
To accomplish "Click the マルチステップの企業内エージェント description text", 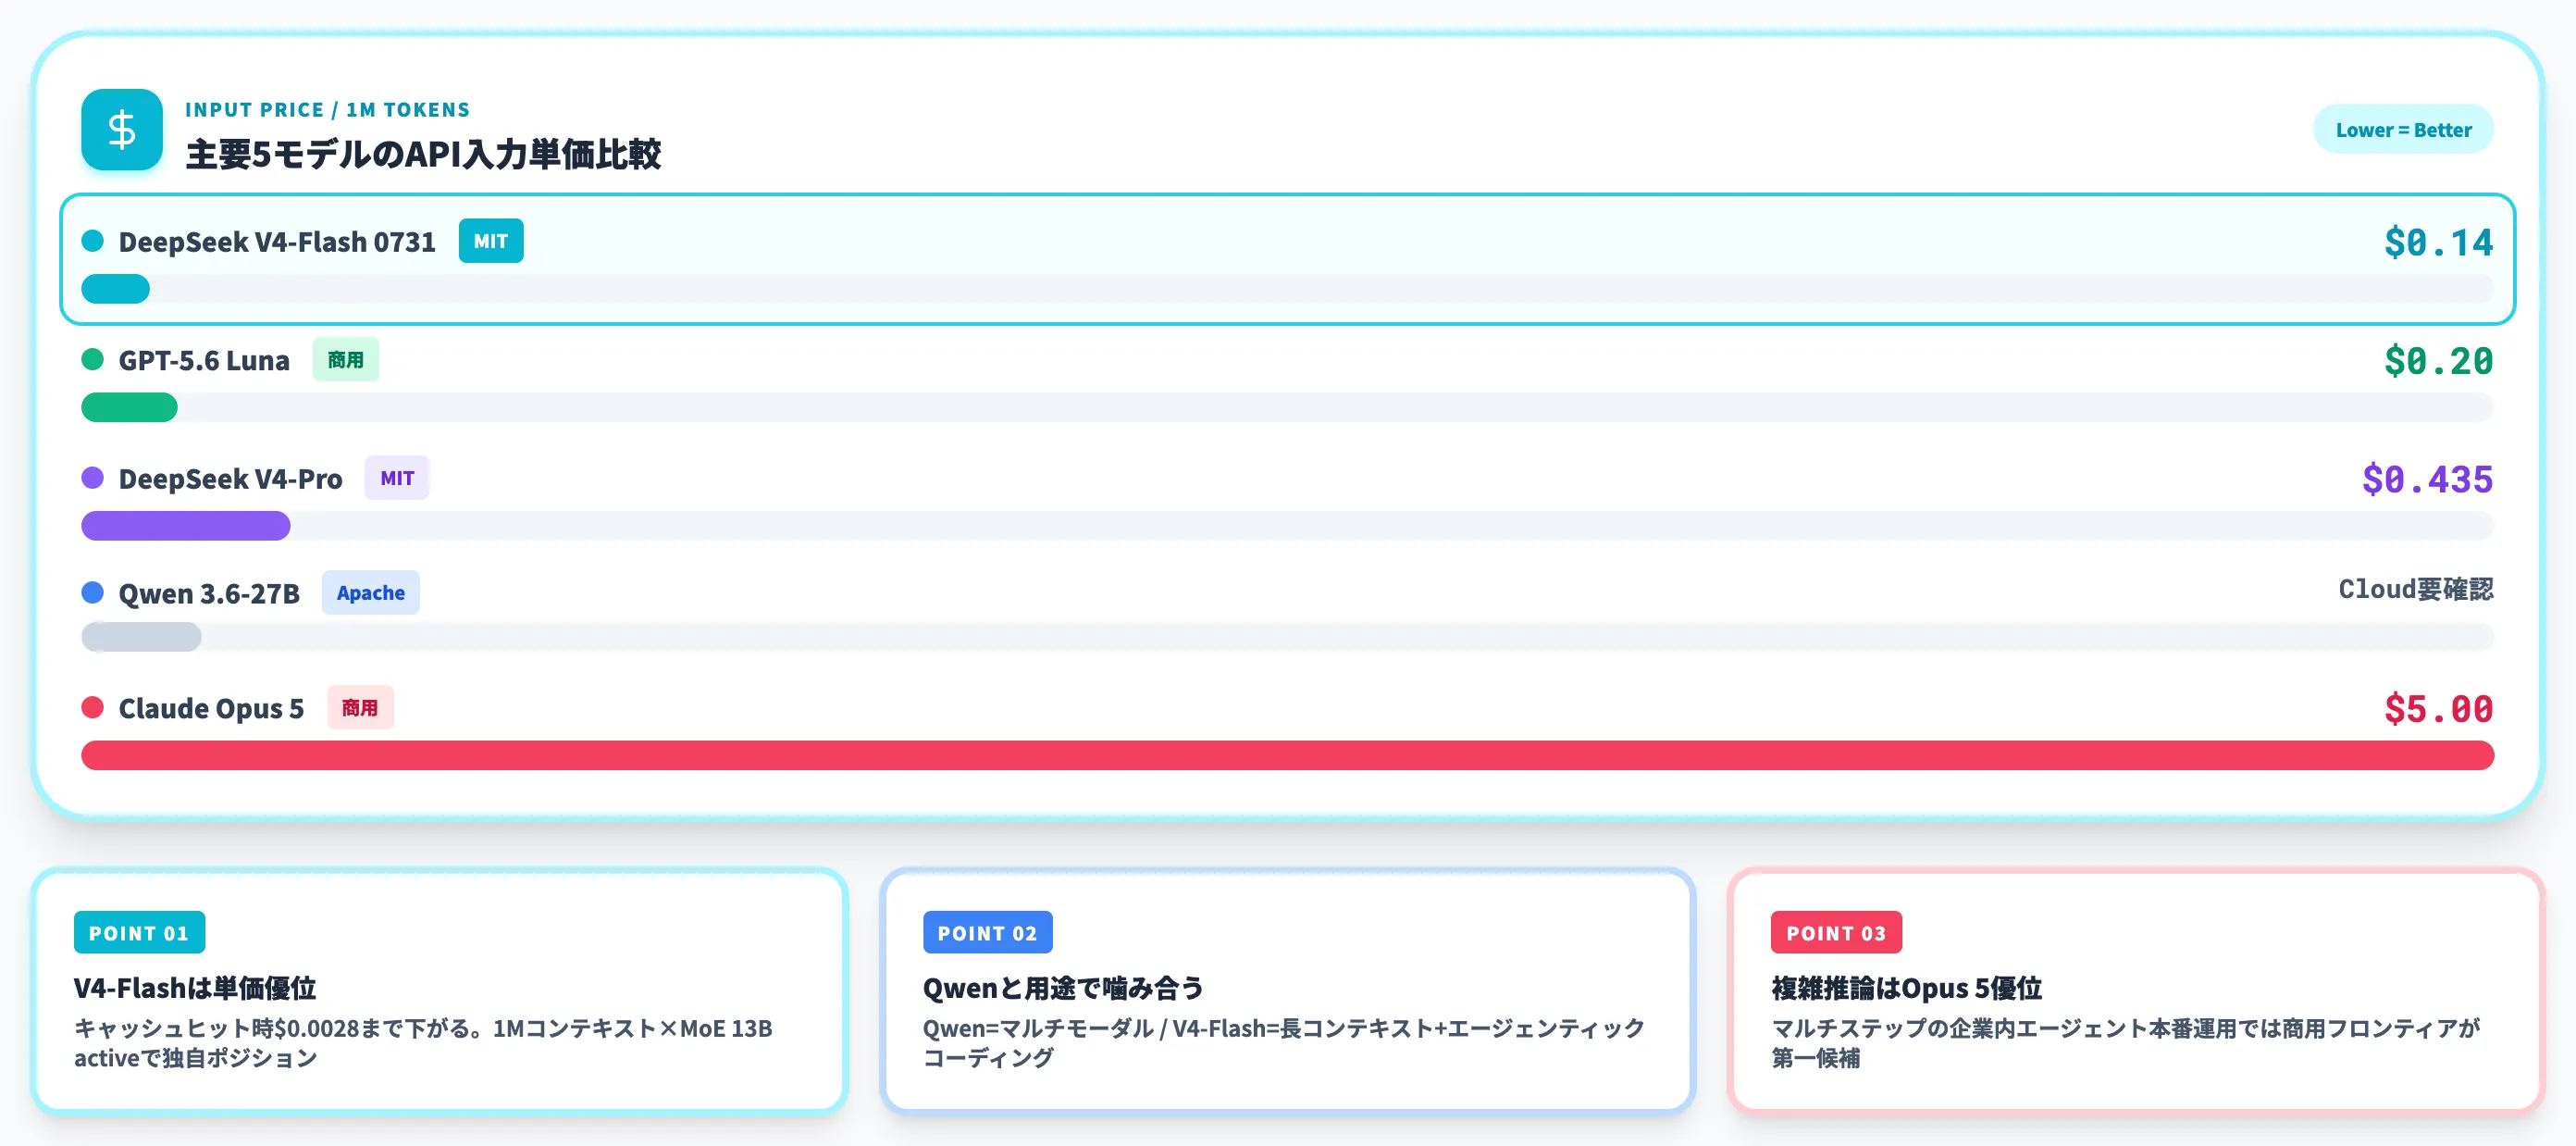I will click(x=2126, y=1043).
